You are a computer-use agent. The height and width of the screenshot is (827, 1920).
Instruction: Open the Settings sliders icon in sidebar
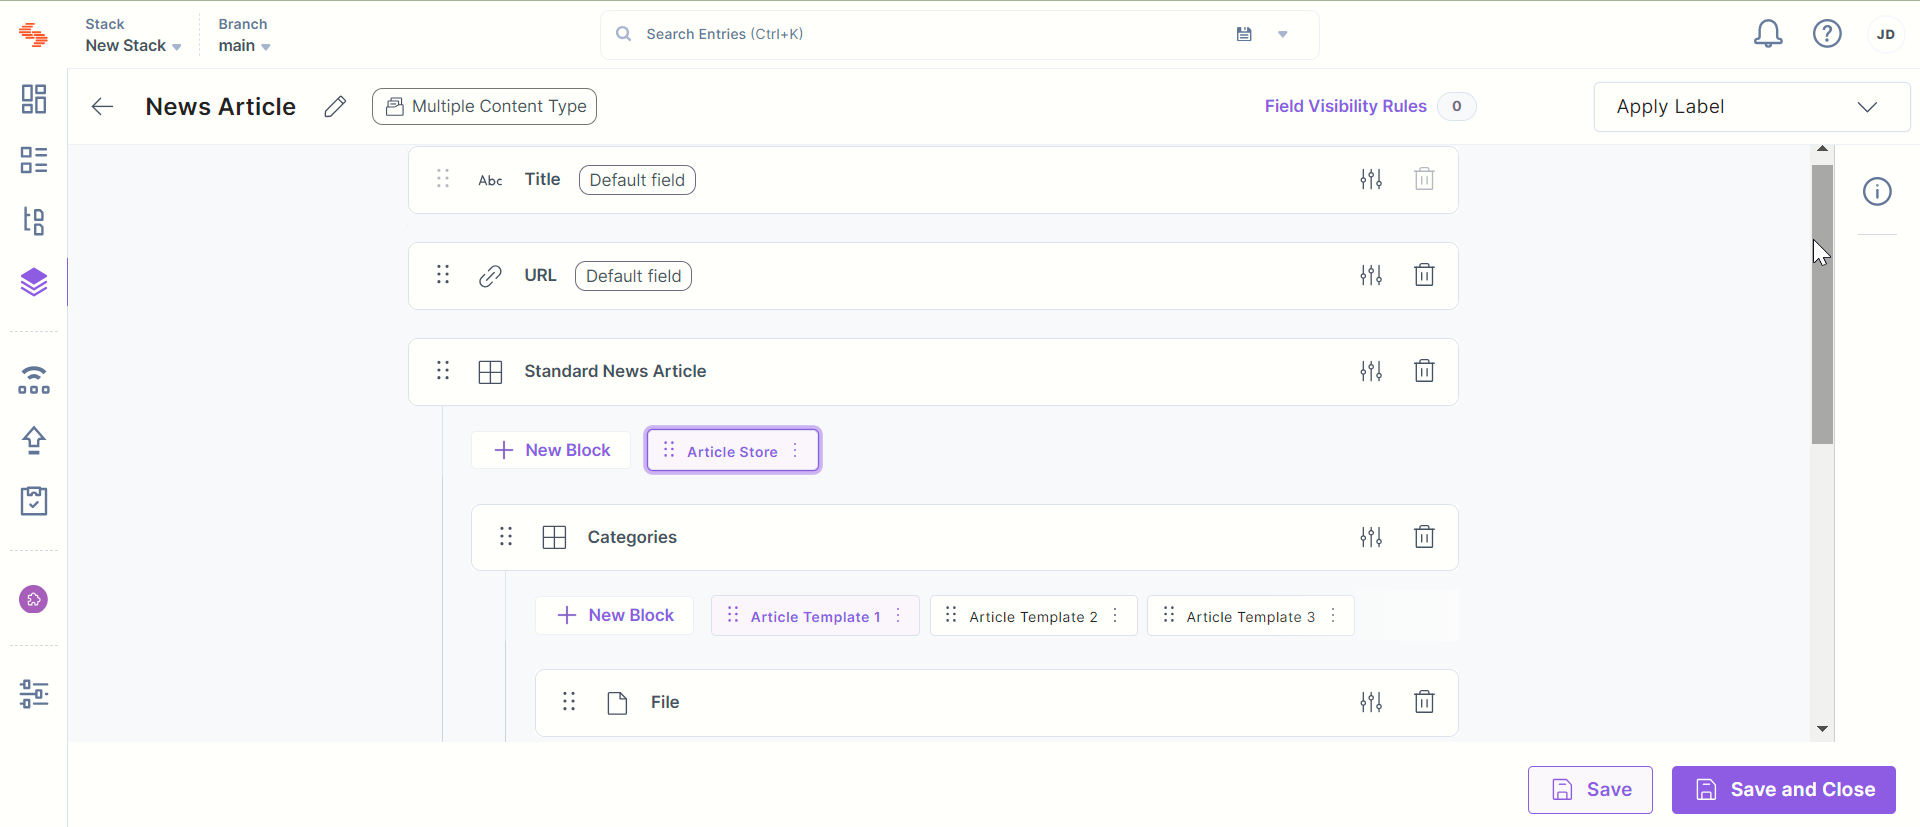coord(34,694)
